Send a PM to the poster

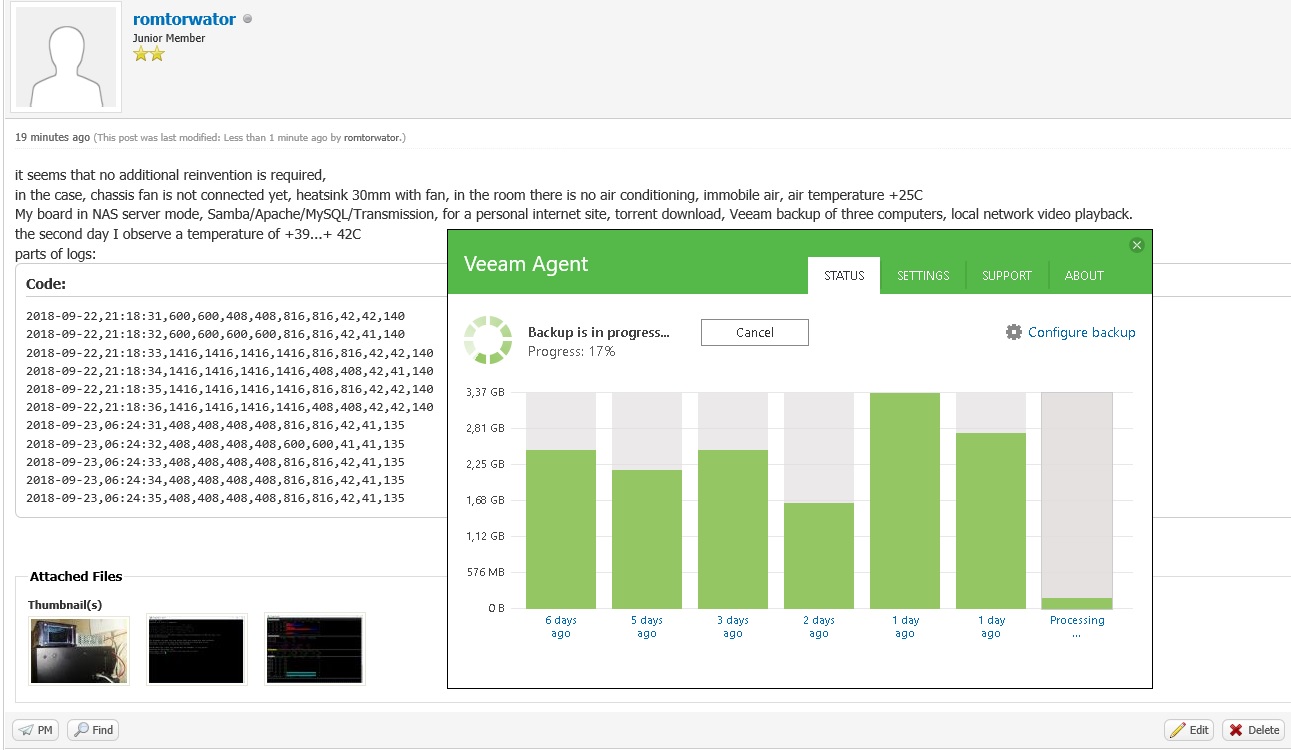tap(36, 730)
